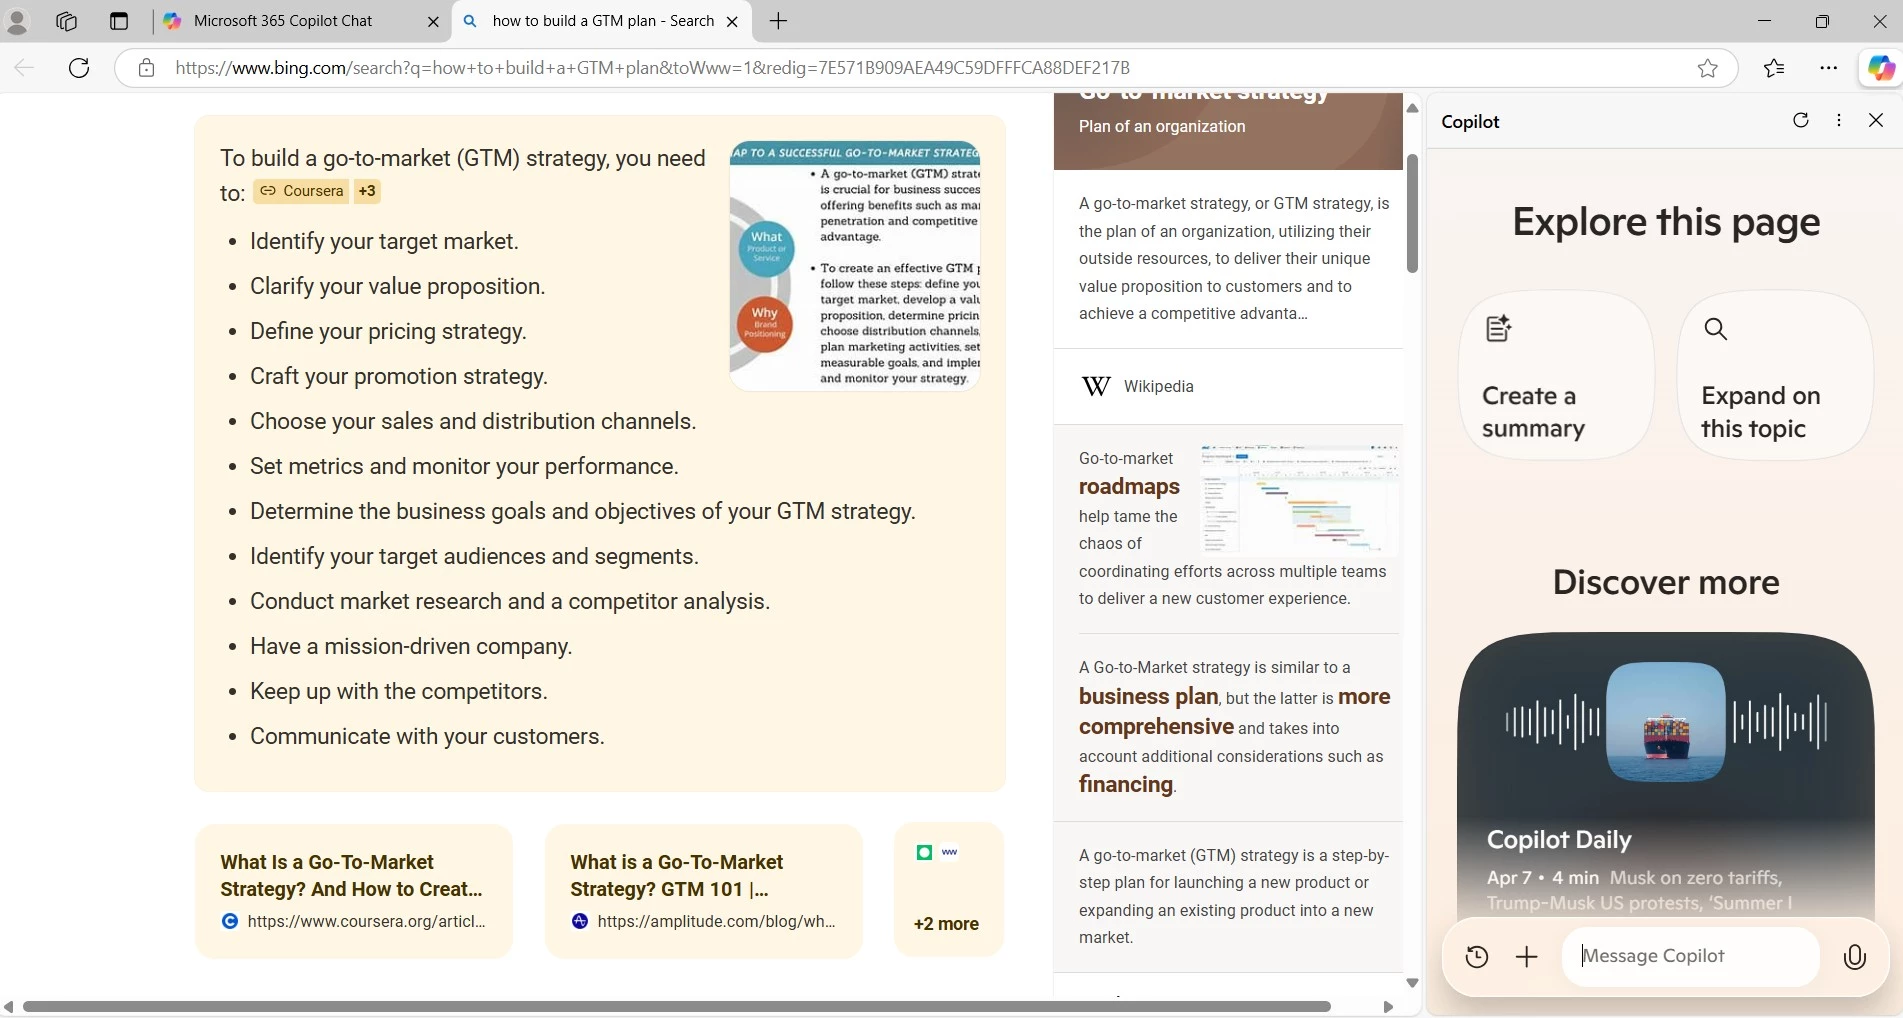Click the 'financing' highlighted text

[1126, 785]
